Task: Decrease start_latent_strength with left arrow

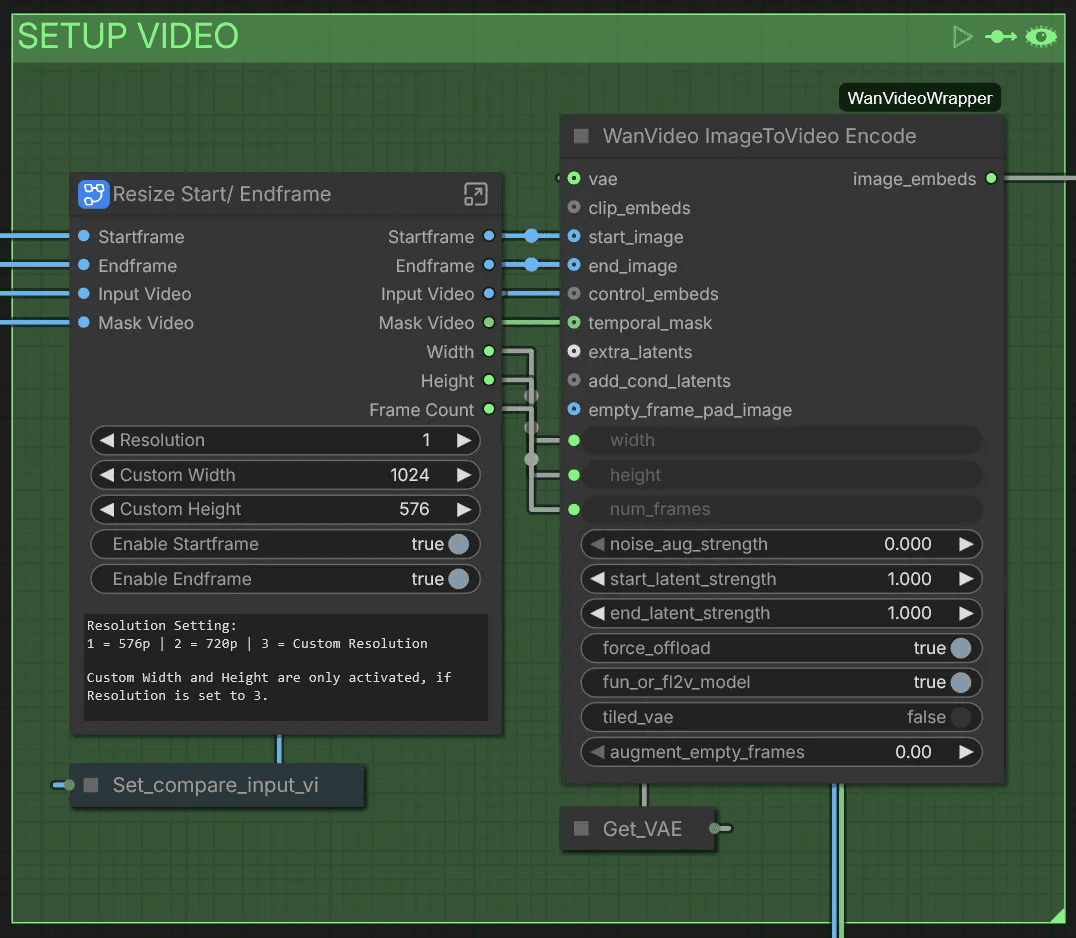Action: tap(598, 579)
